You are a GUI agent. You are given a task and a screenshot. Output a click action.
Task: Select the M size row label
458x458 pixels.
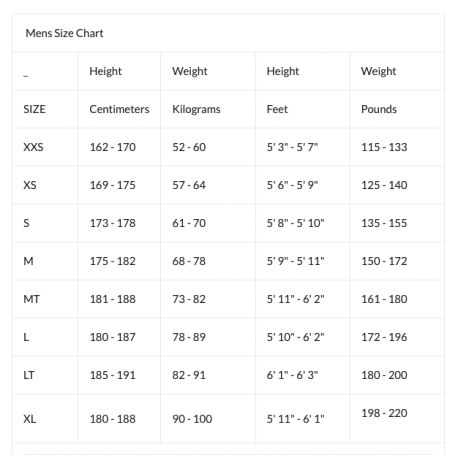[28, 261]
